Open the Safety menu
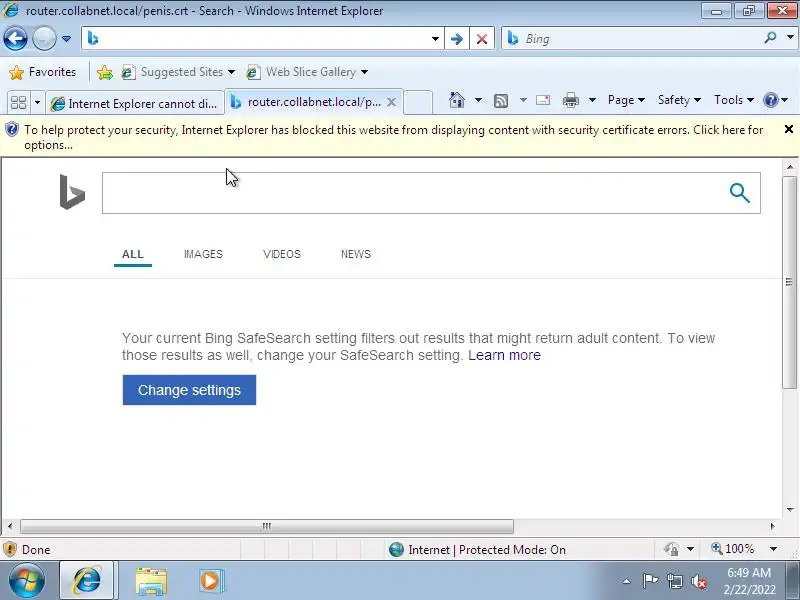Image resolution: width=800 pixels, height=600 pixels. point(679,100)
